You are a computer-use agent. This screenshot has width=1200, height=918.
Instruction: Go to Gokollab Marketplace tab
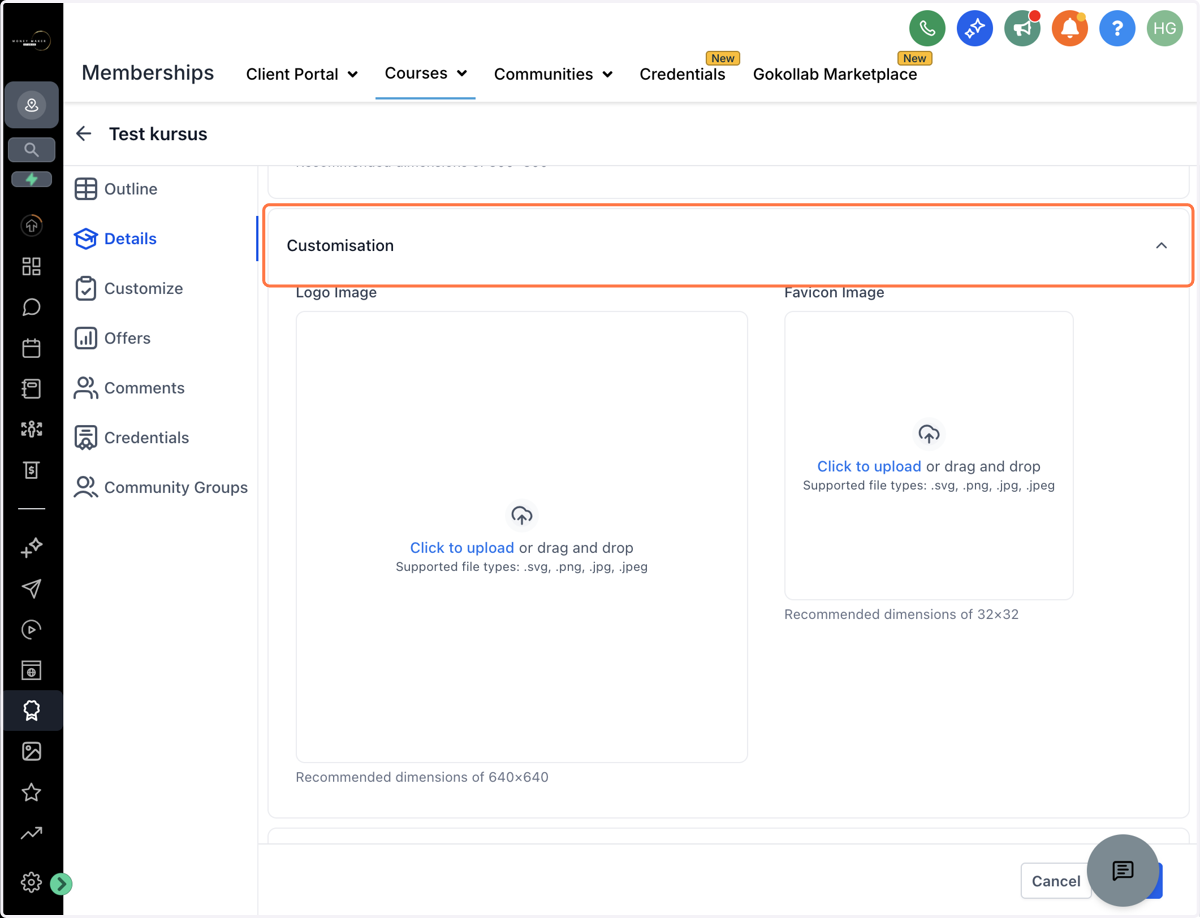pos(835,74)
